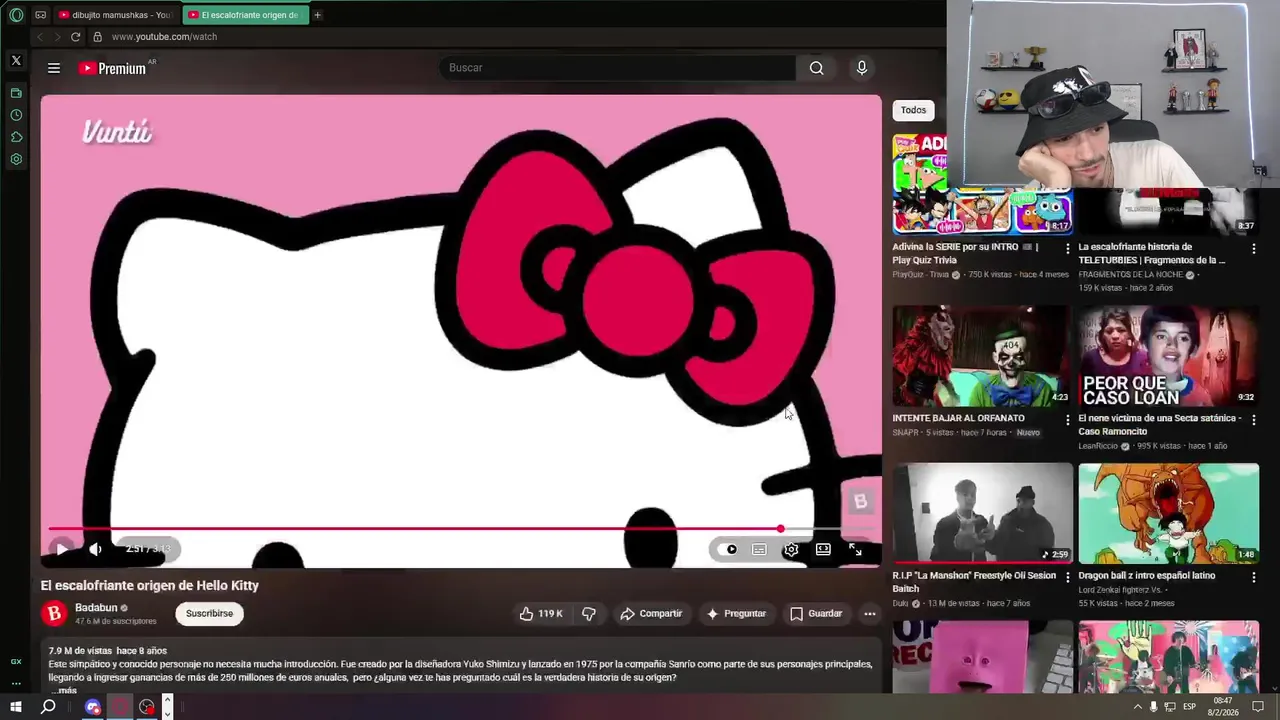Show hidden system tray icons

point(1137,707)
